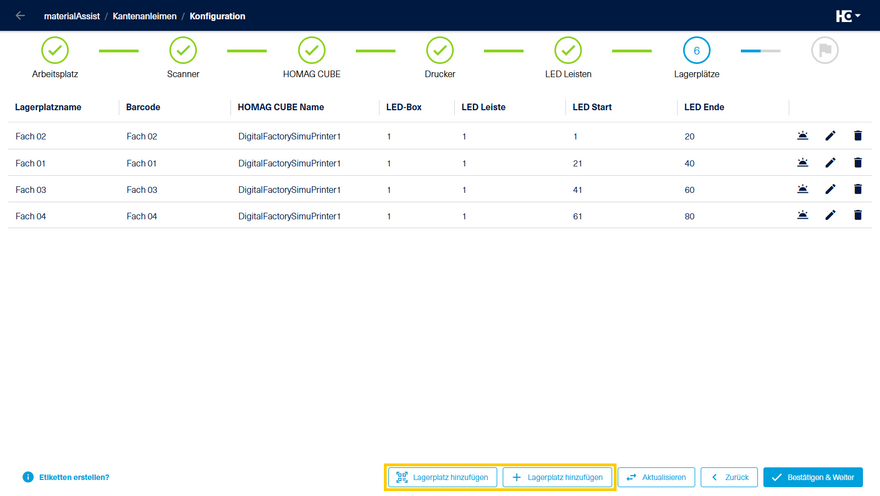Select the Fach 01 Lagerplatzname cell

pos(30,163)
